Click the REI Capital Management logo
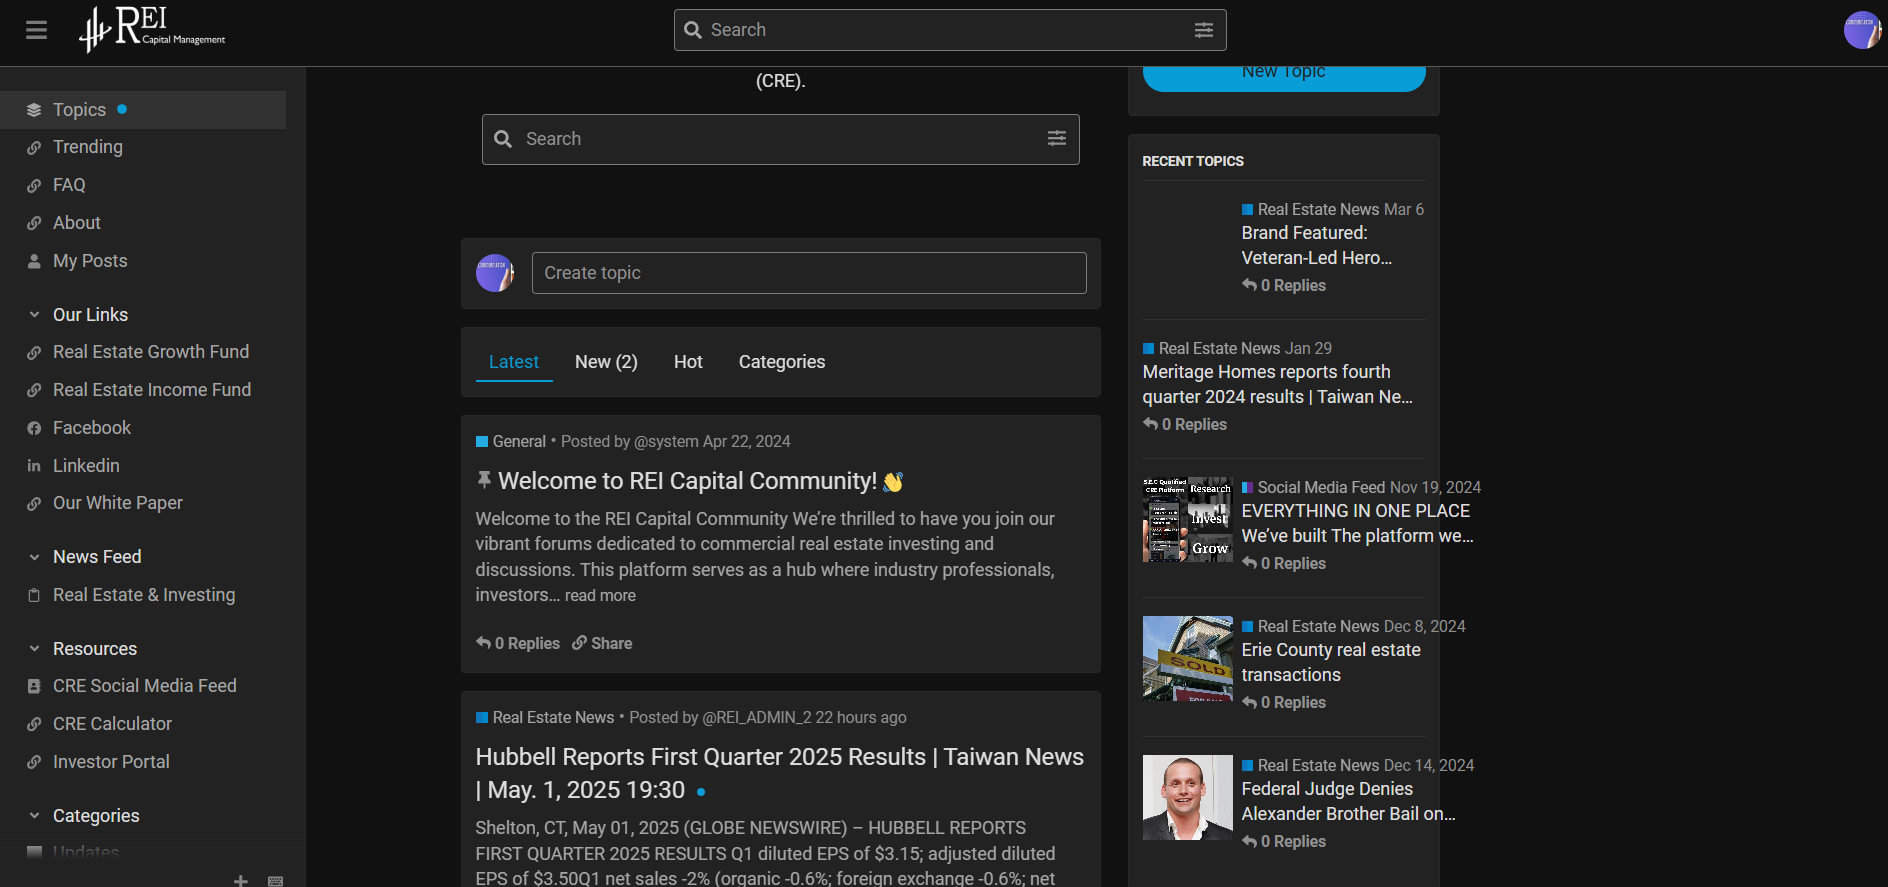Viewport: 1888px width, 887px height. point(152,29)
